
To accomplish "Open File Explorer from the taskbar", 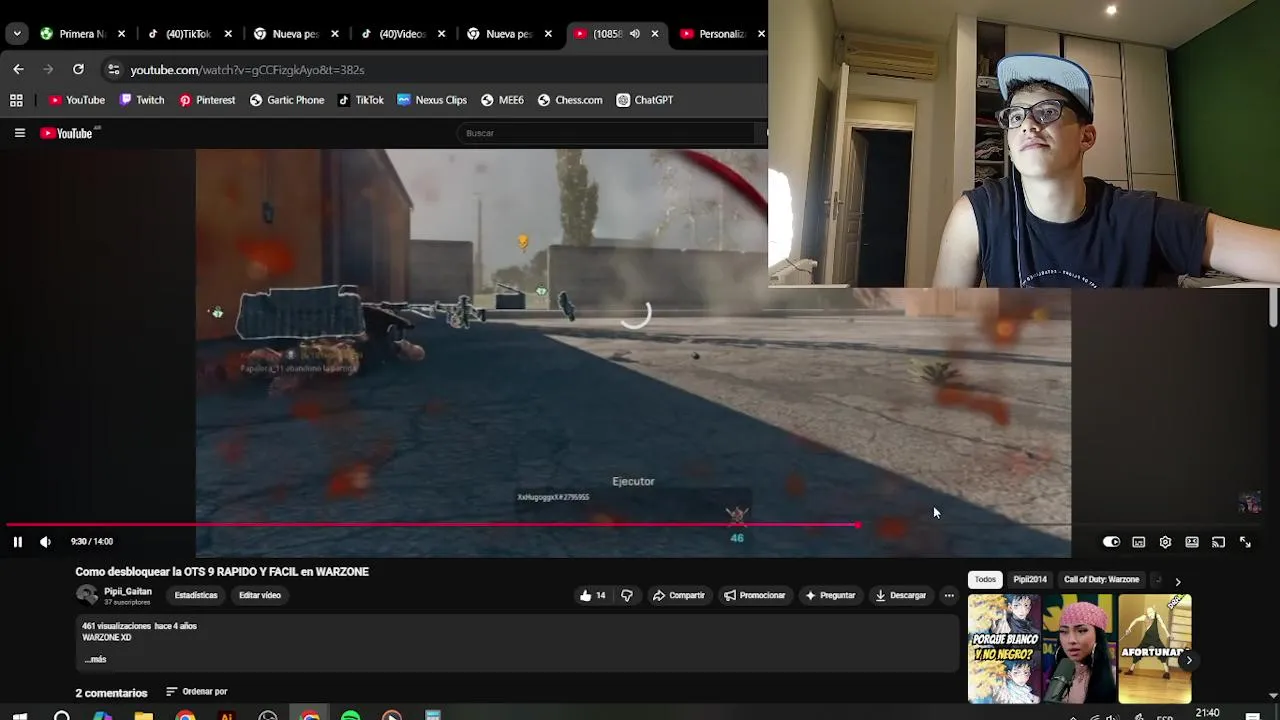I will coord(144,716).
